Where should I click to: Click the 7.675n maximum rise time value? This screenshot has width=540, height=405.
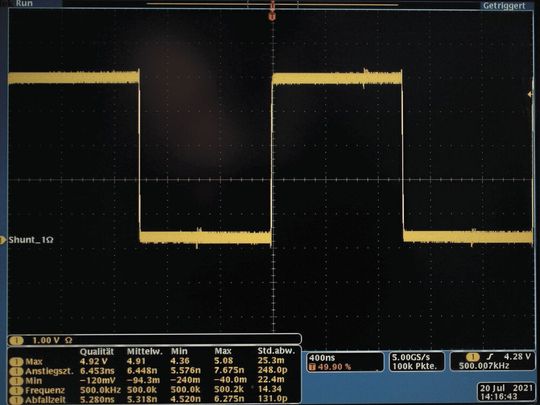(229, 371)
